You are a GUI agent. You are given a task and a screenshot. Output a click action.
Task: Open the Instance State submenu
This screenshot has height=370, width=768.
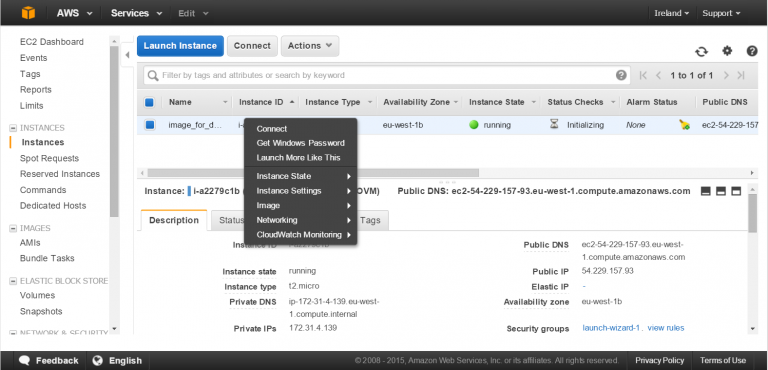[x=301, y=176]
